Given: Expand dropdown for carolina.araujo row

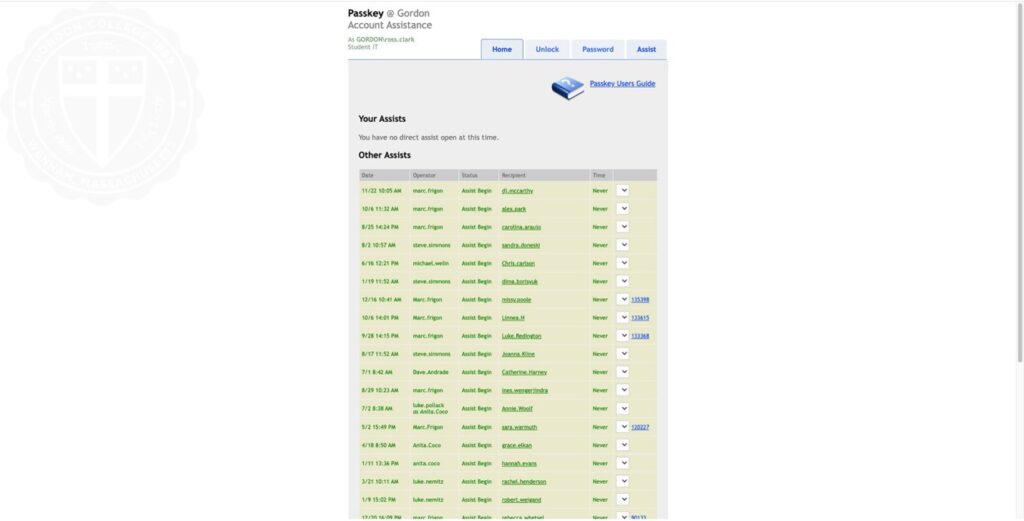Looking at the screenshot, I should (x=623, y=227).
